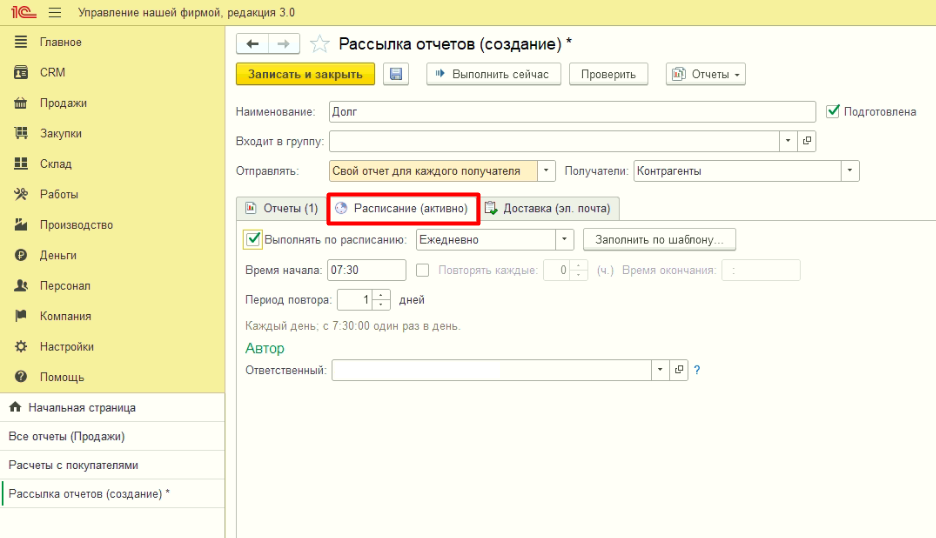This screenshot has height=538, width=936.
Task: Click the Персонал people icon
Action: tap(21, 285)
